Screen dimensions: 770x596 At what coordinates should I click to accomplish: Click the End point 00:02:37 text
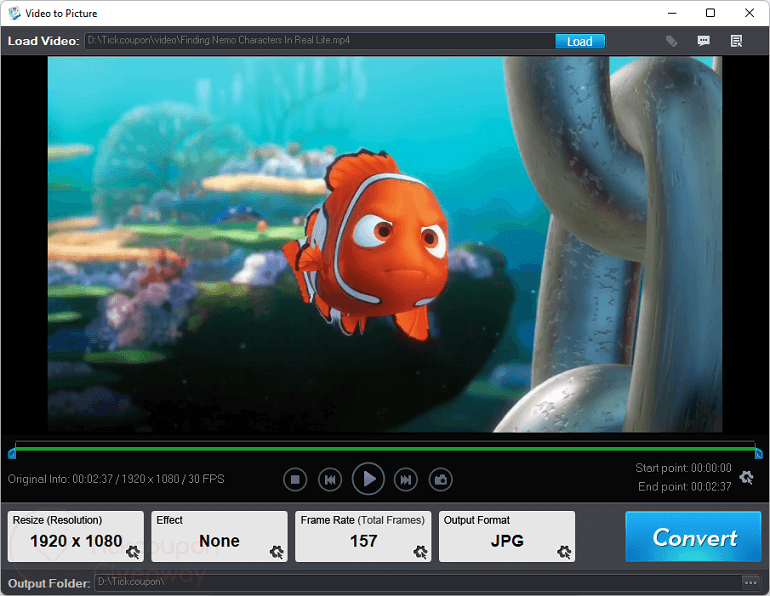pos(685,487)
